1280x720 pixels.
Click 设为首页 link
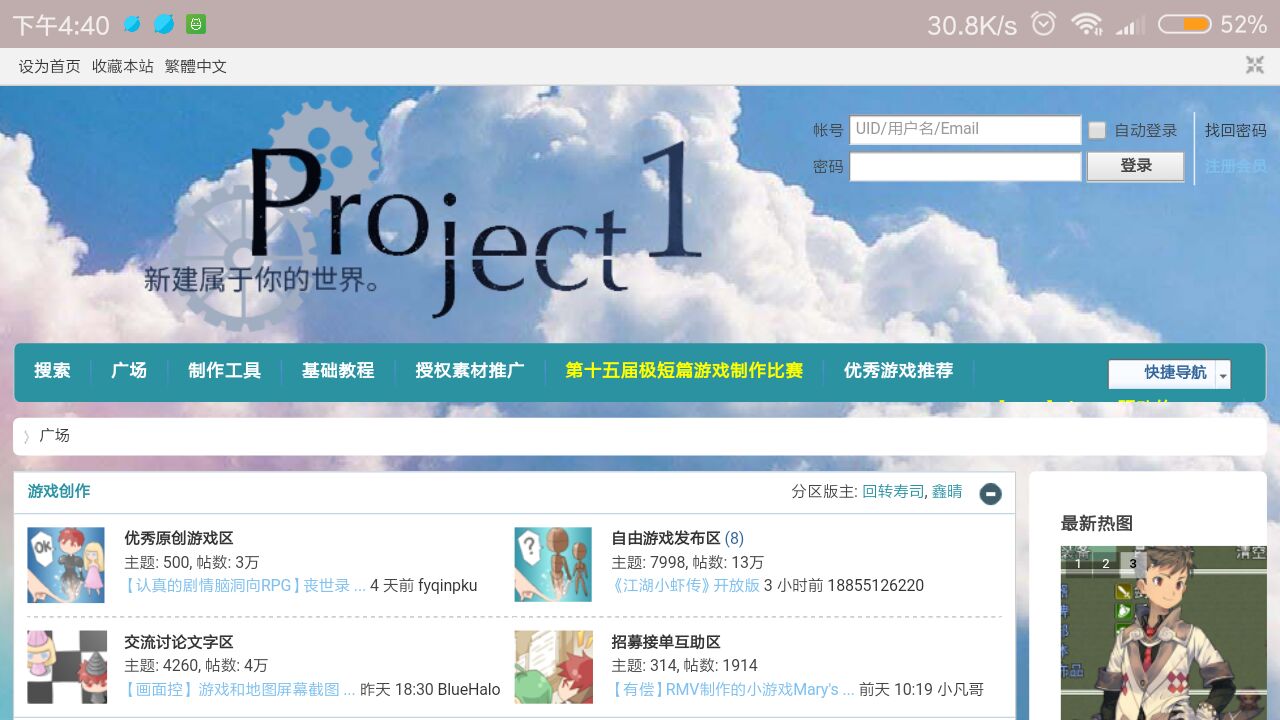(49, 66)
